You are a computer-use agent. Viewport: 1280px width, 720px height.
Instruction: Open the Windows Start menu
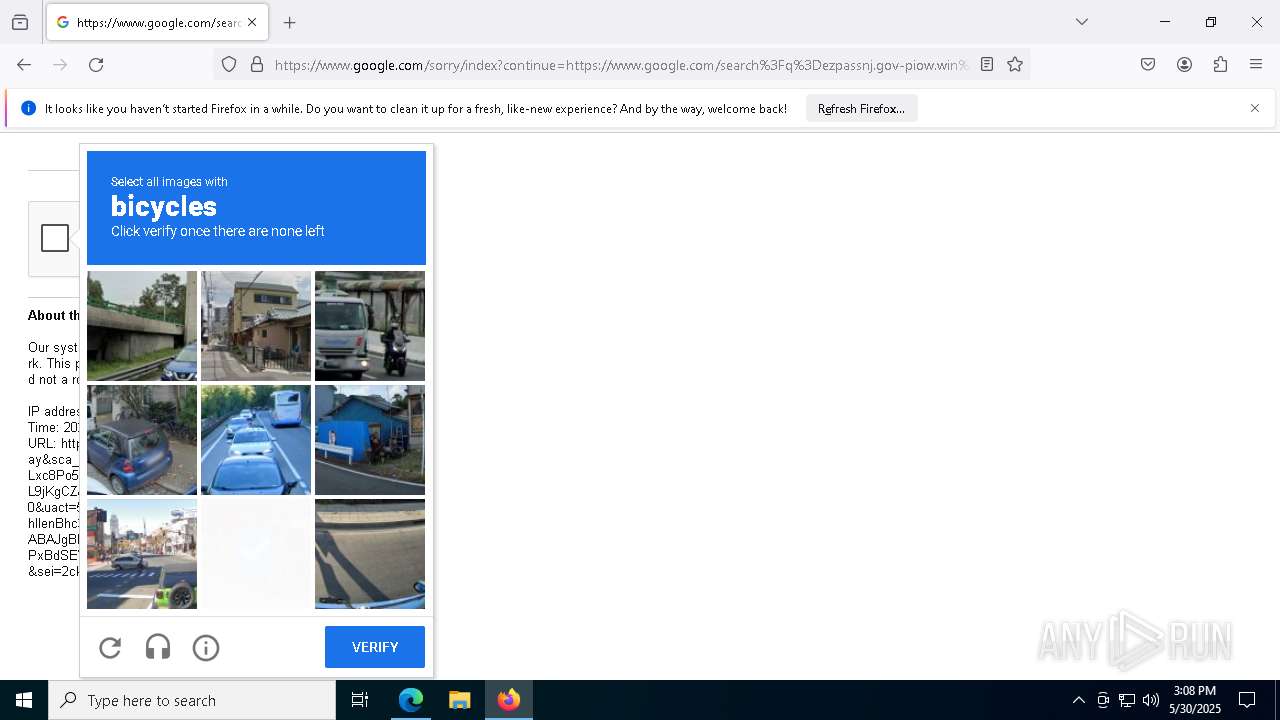click(x=24, y=700)
